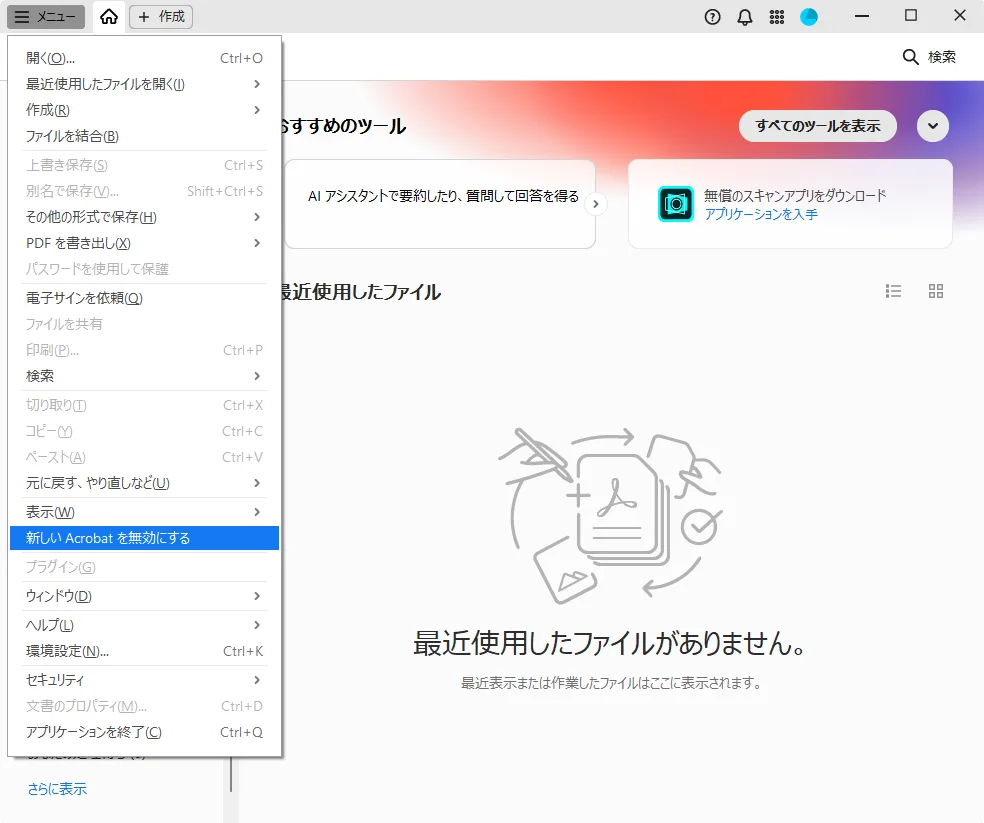Maximize the Acrobat window
Image resolution: width=984 pixels, height=823 pixels.
911,16
